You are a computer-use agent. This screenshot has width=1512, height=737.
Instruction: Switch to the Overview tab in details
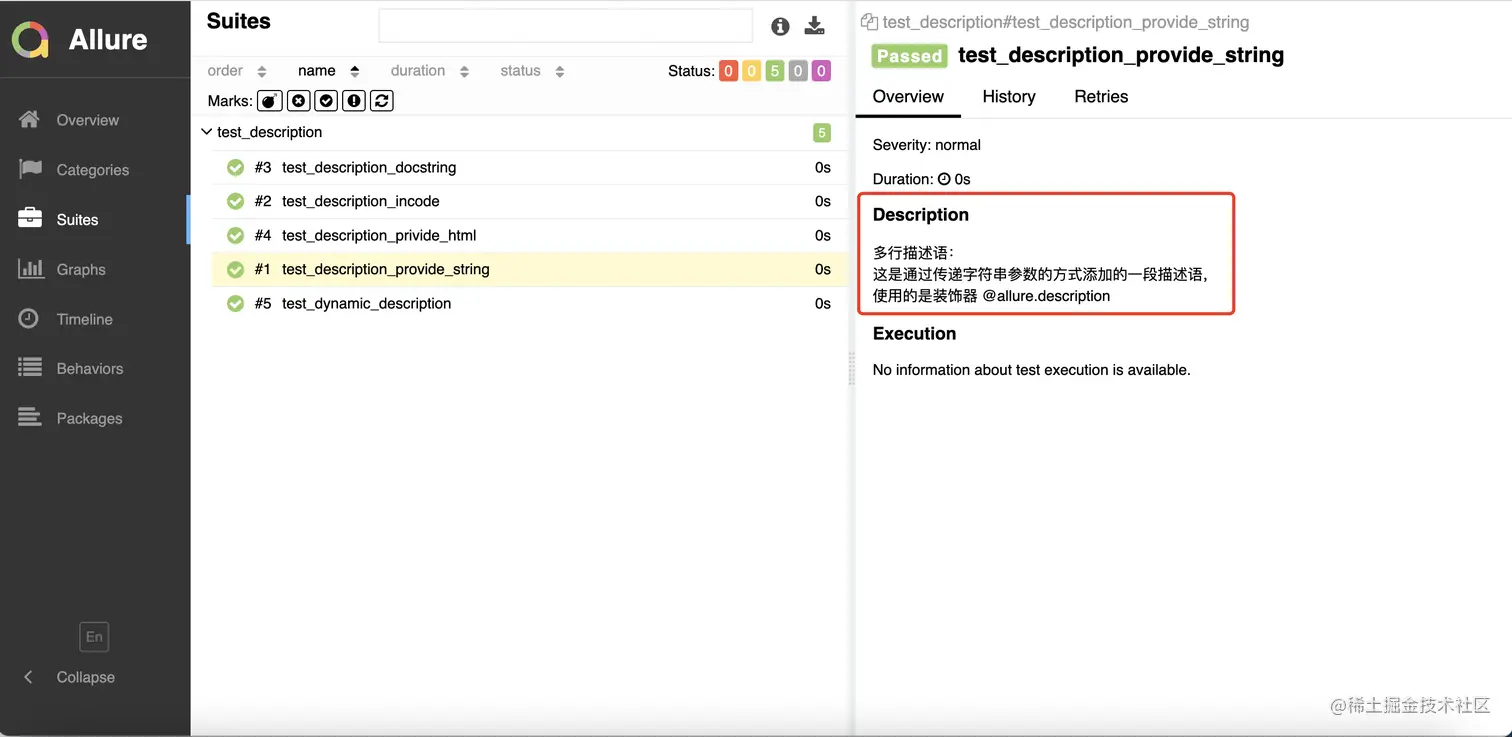[x=908, y=97]
